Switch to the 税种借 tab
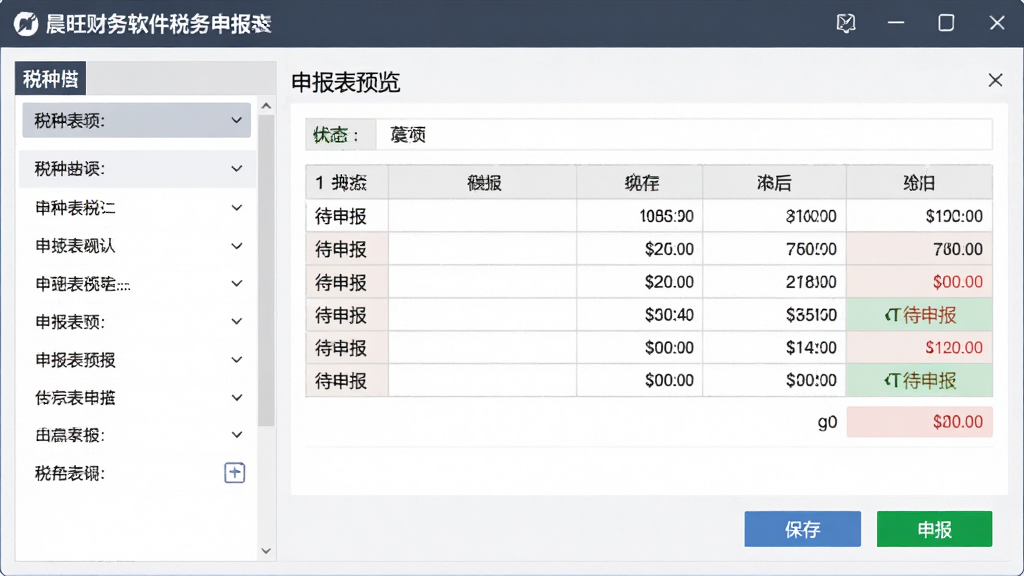The height and width of the screenshot is (576, 1024). point(50,79)
